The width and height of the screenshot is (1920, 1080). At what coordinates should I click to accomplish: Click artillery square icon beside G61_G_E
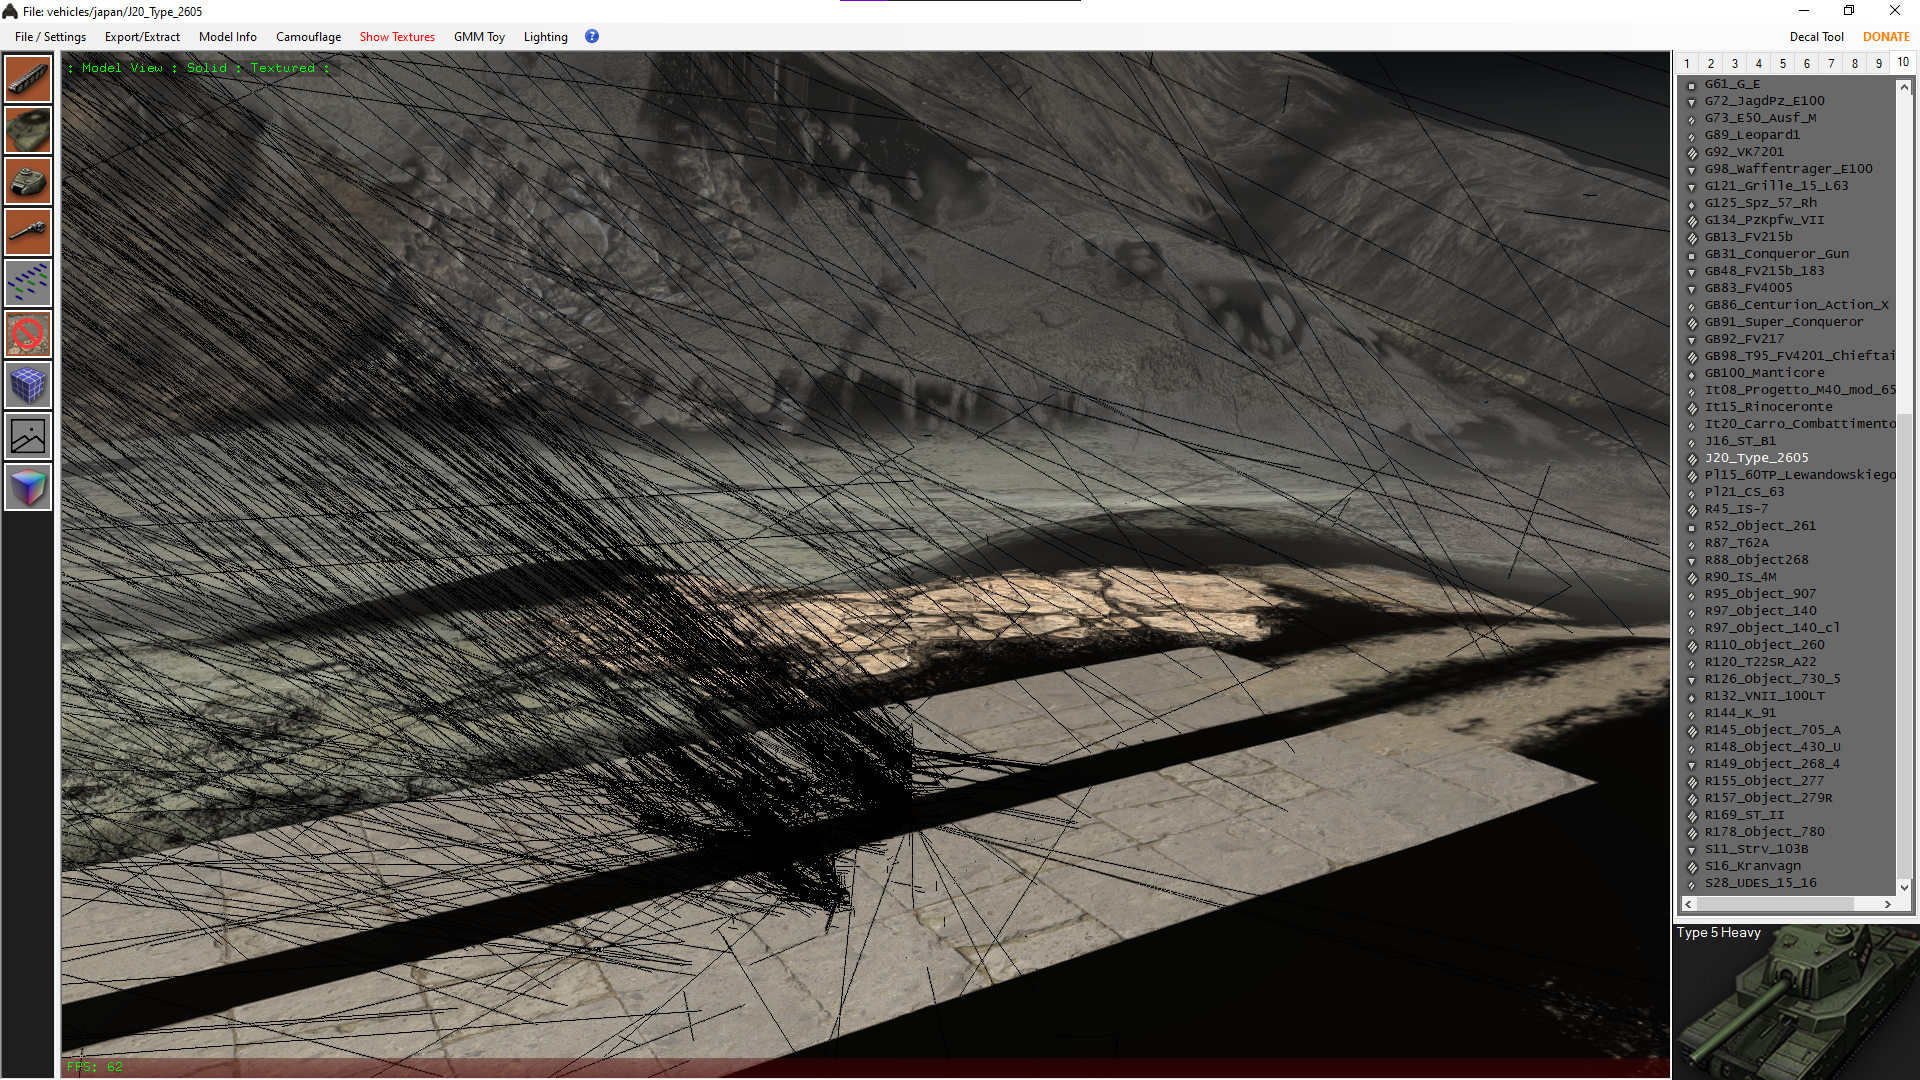click(1692, 85)
